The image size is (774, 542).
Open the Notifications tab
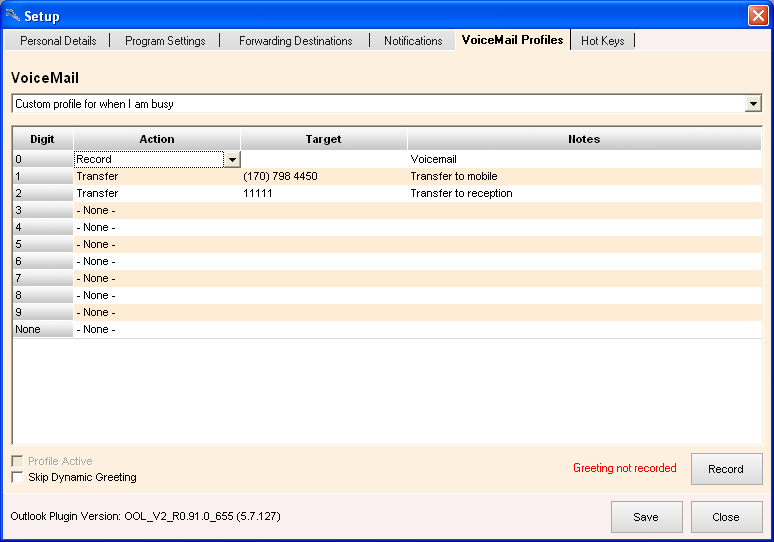(x=413, y=40)
